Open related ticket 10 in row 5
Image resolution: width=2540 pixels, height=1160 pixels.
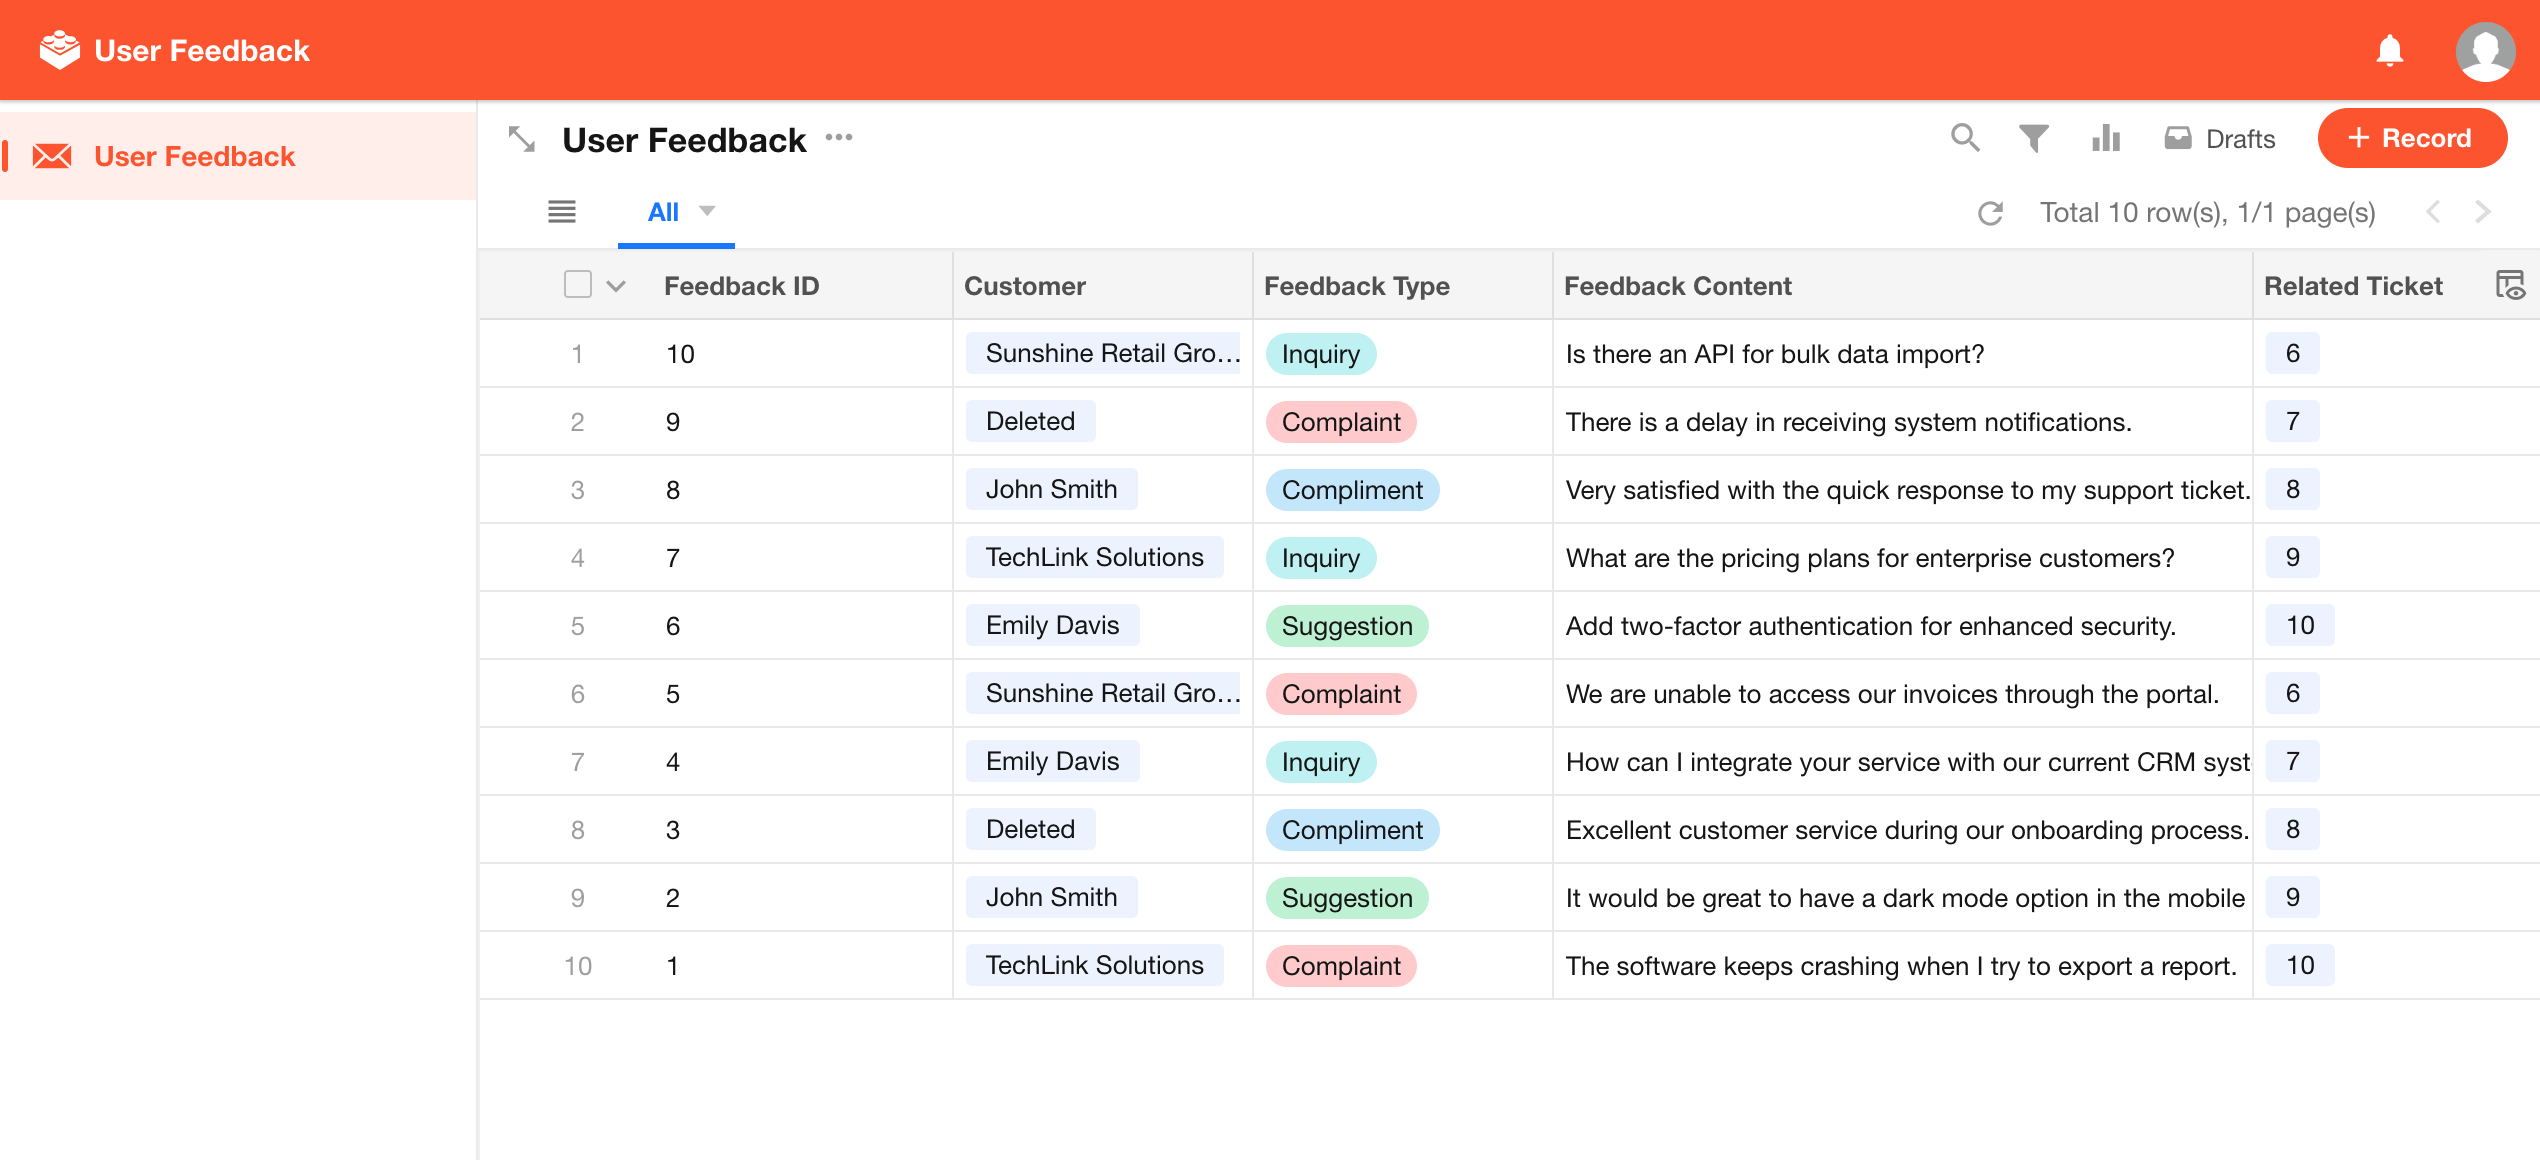pos(2299,626)
